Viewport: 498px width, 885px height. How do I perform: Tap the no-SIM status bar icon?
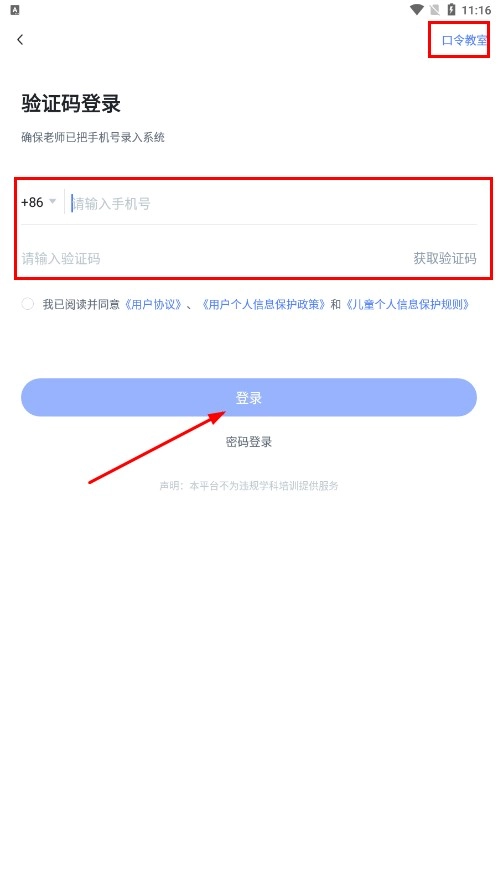tap(435, 10)
